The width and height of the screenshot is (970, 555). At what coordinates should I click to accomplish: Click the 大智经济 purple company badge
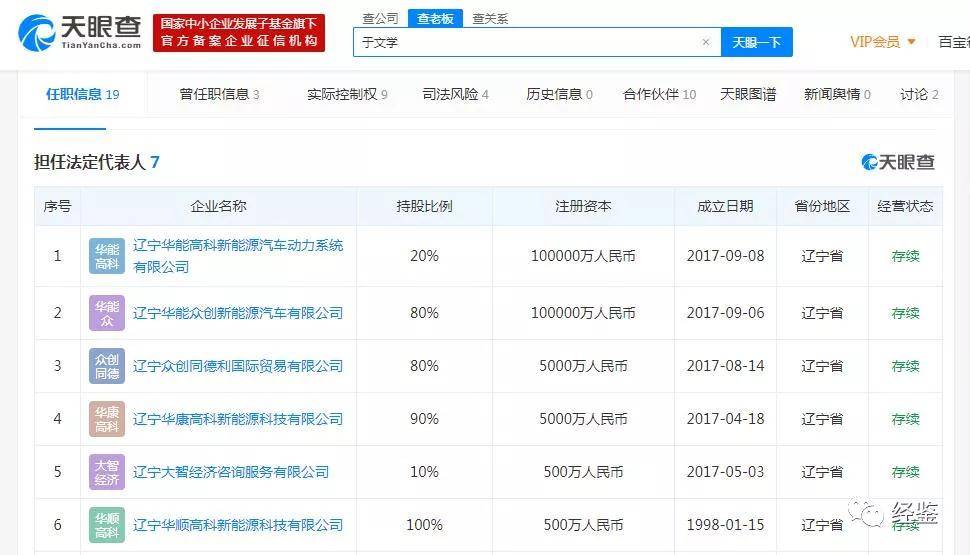107,472
